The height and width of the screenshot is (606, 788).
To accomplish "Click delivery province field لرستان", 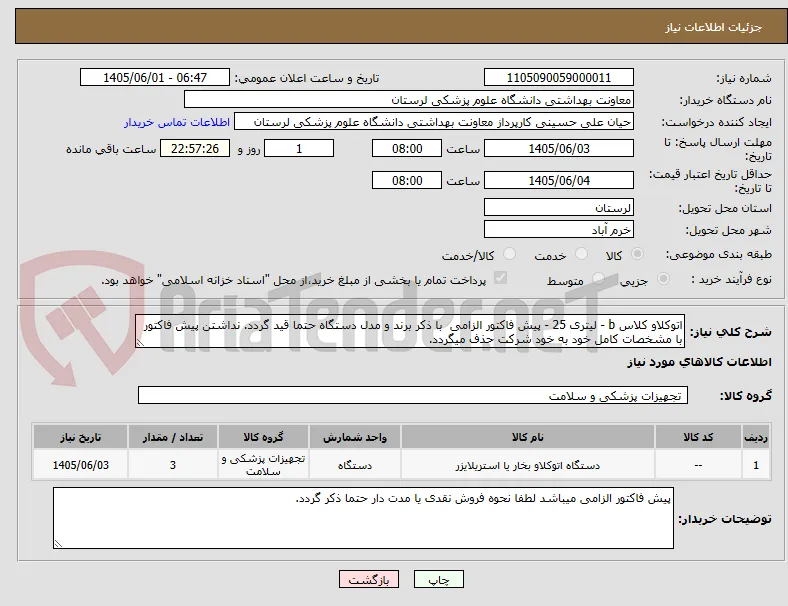I will (x=559, y=207).
